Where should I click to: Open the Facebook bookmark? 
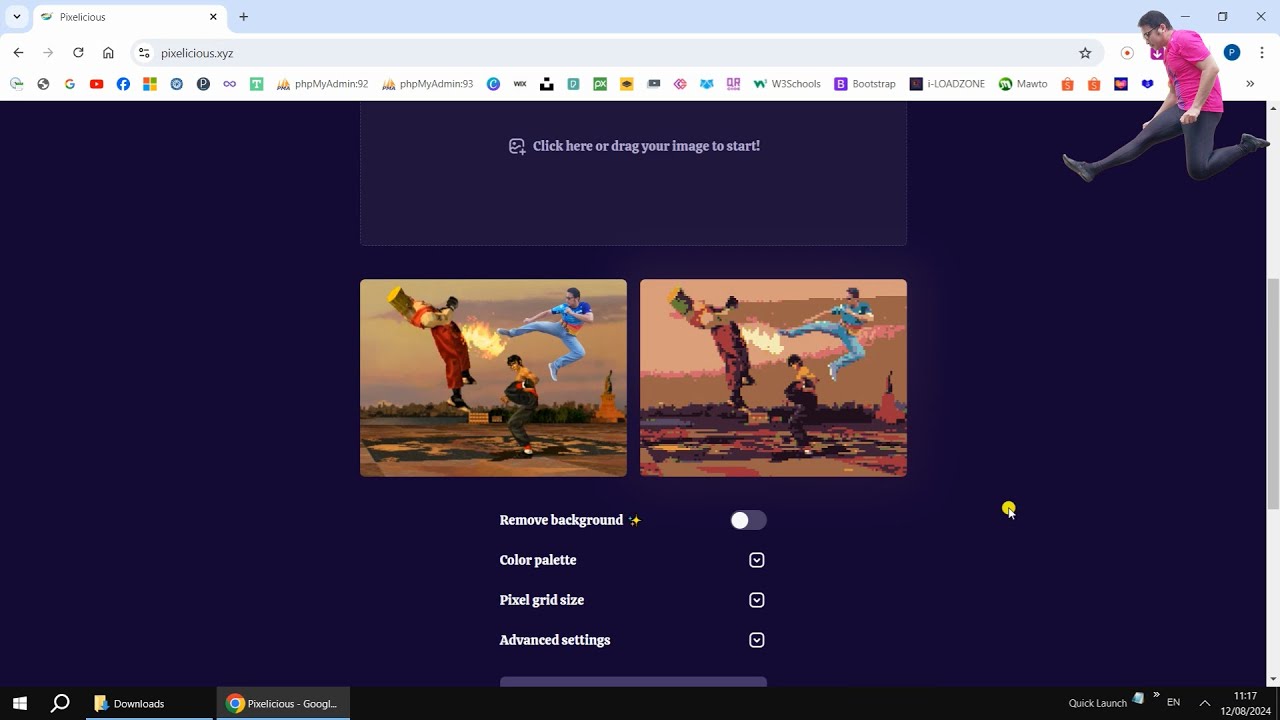pyautogui.click(x=123, y=84)
